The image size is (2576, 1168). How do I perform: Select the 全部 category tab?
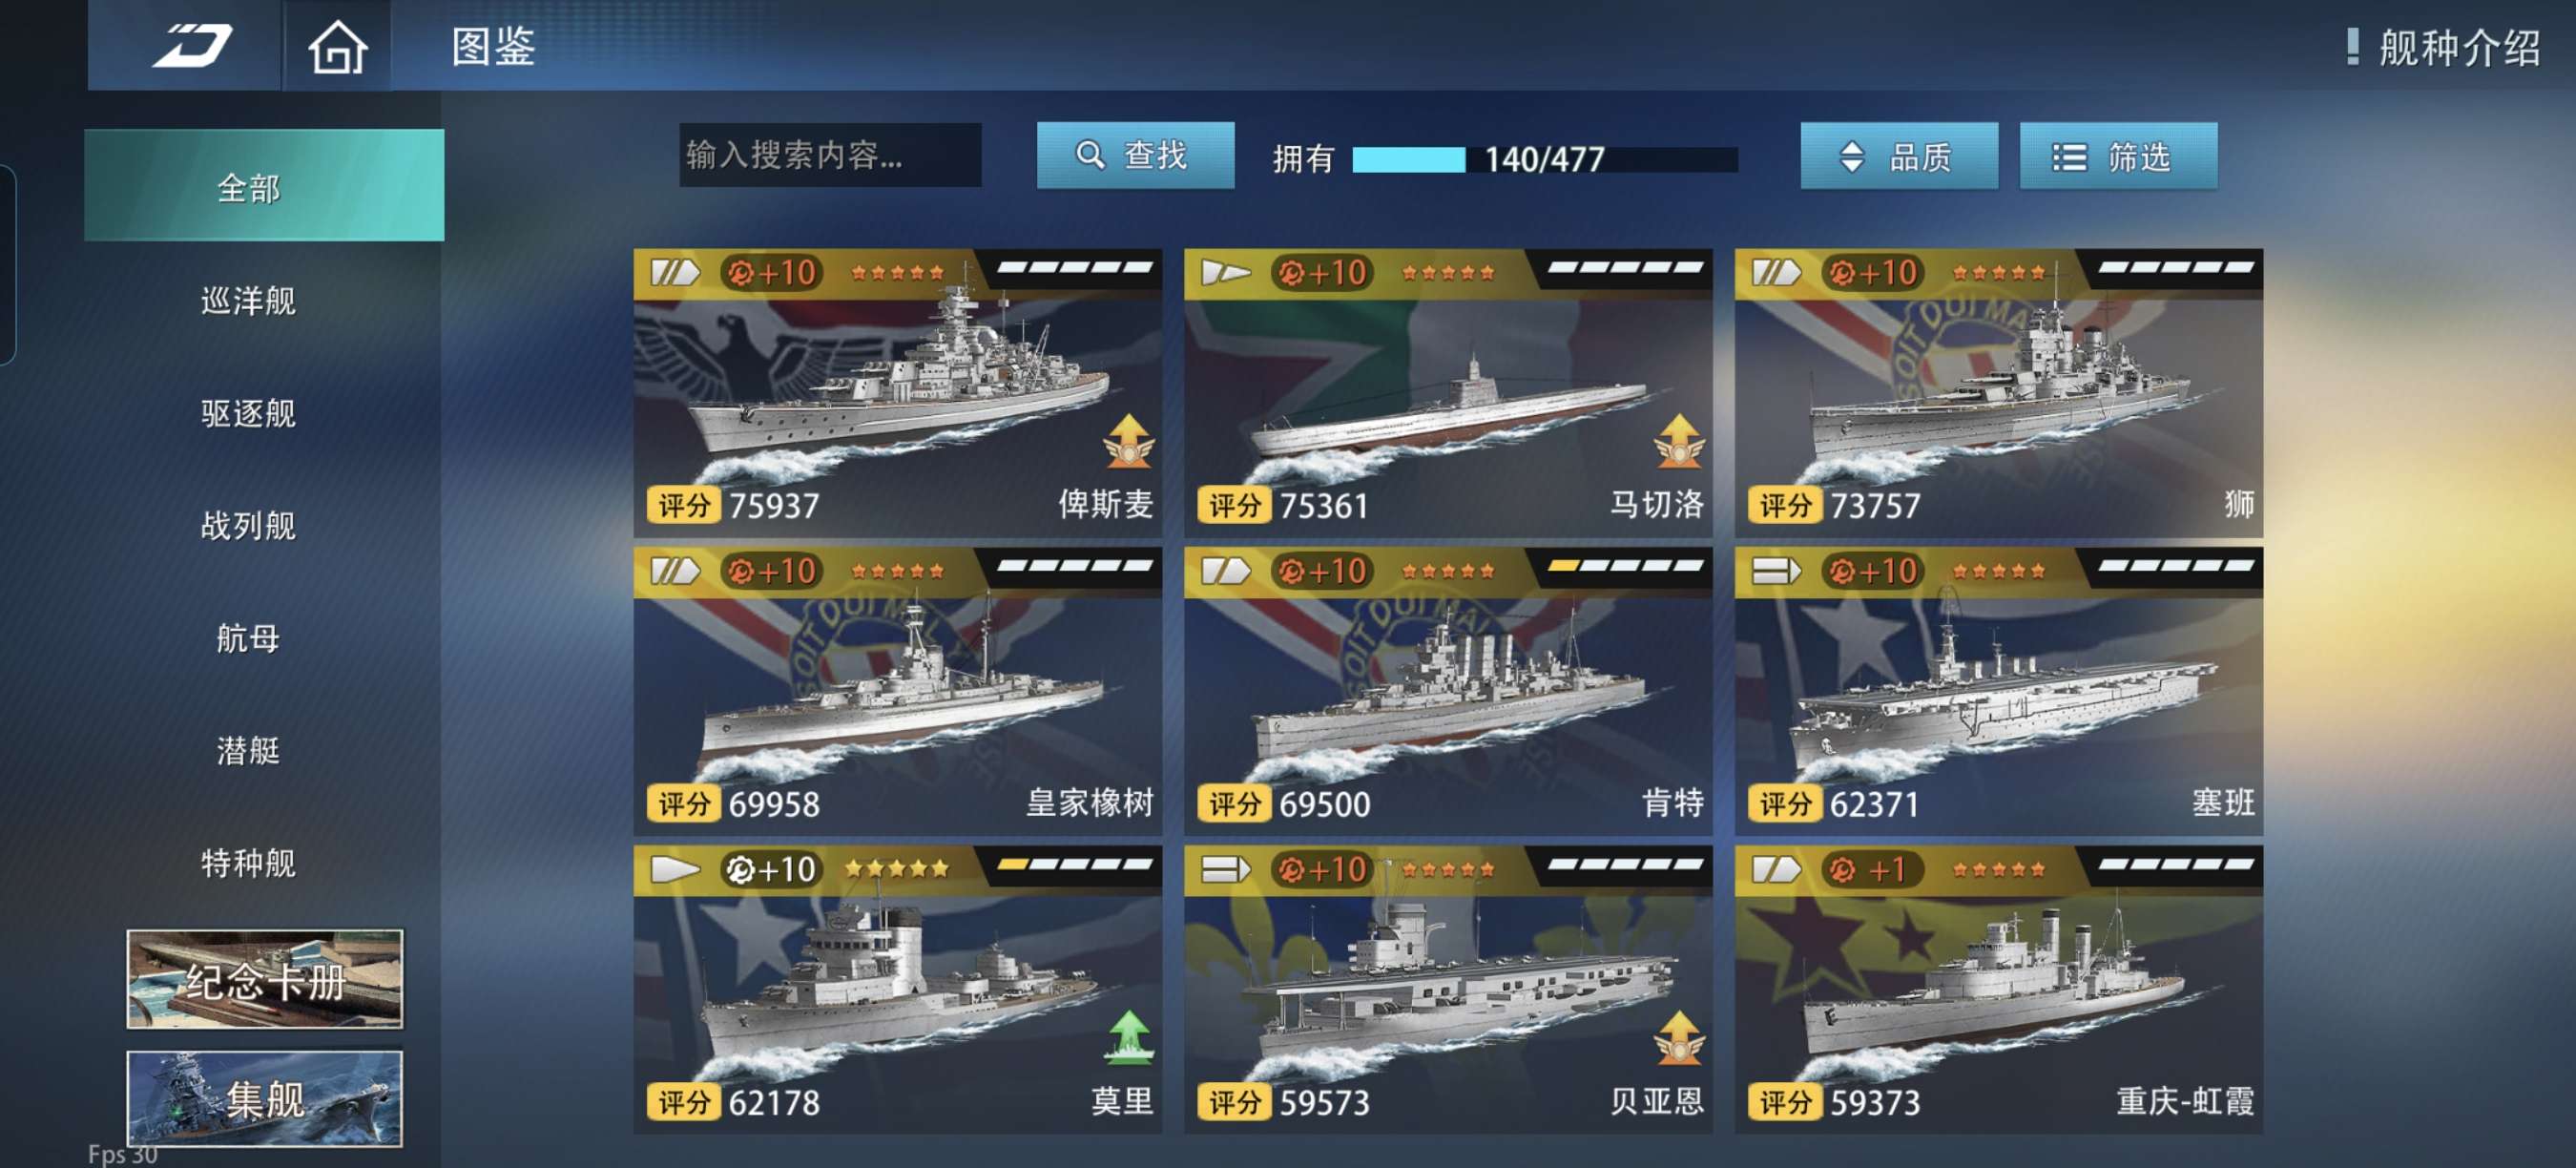tap(264, 186)
